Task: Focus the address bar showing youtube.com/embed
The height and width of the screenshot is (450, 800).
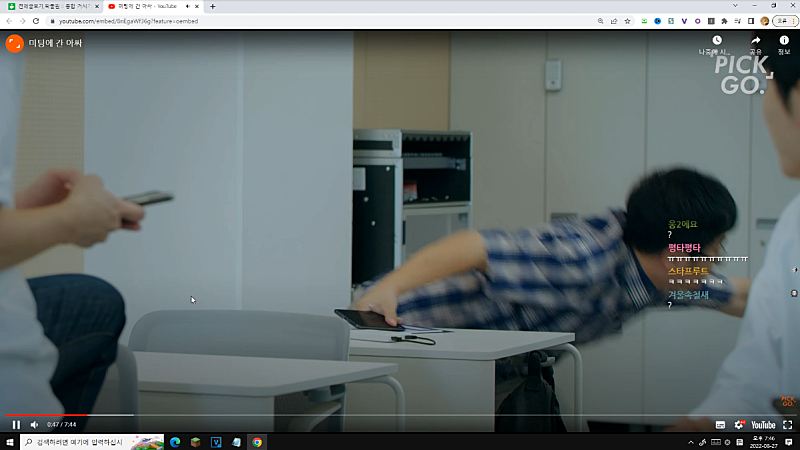Action: pyautogui.click(x=327, y=21)
